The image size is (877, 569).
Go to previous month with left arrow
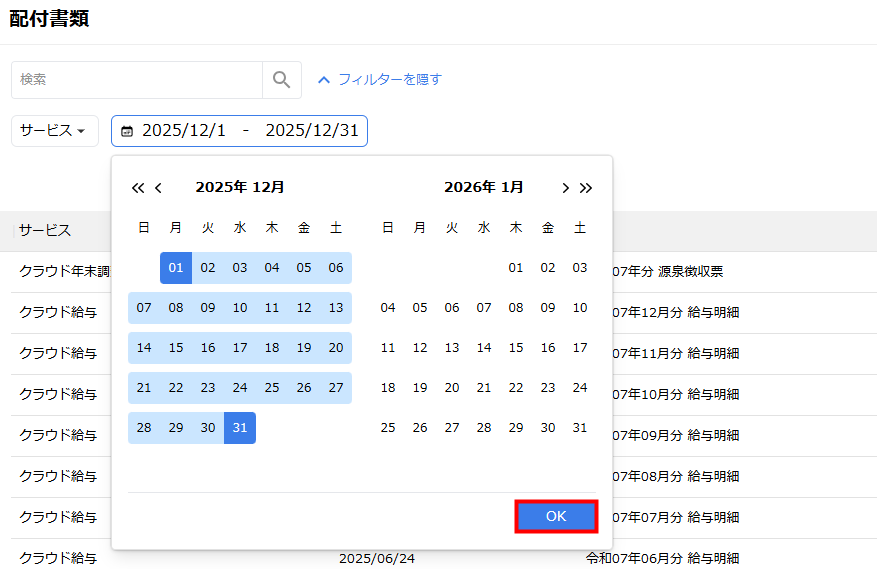click(x=158, y=188)
